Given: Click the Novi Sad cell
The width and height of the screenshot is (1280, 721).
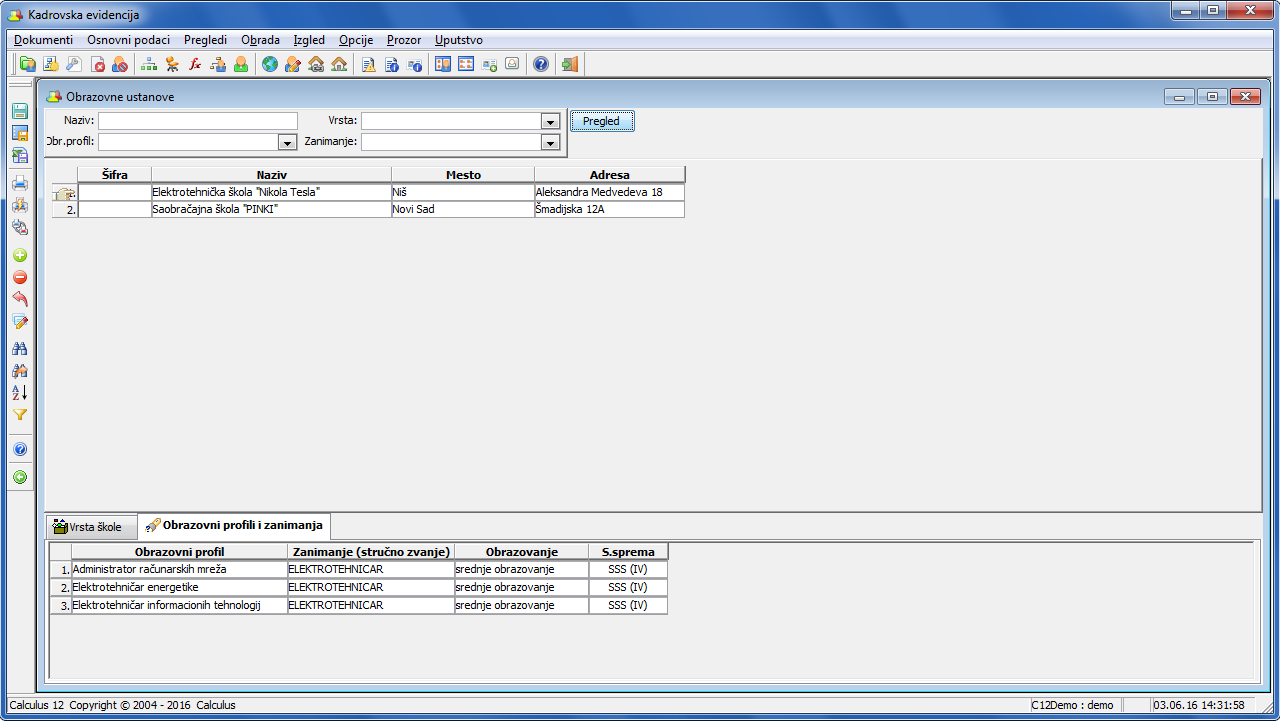Looking at the screenshot, I should [x=463, y=210].
